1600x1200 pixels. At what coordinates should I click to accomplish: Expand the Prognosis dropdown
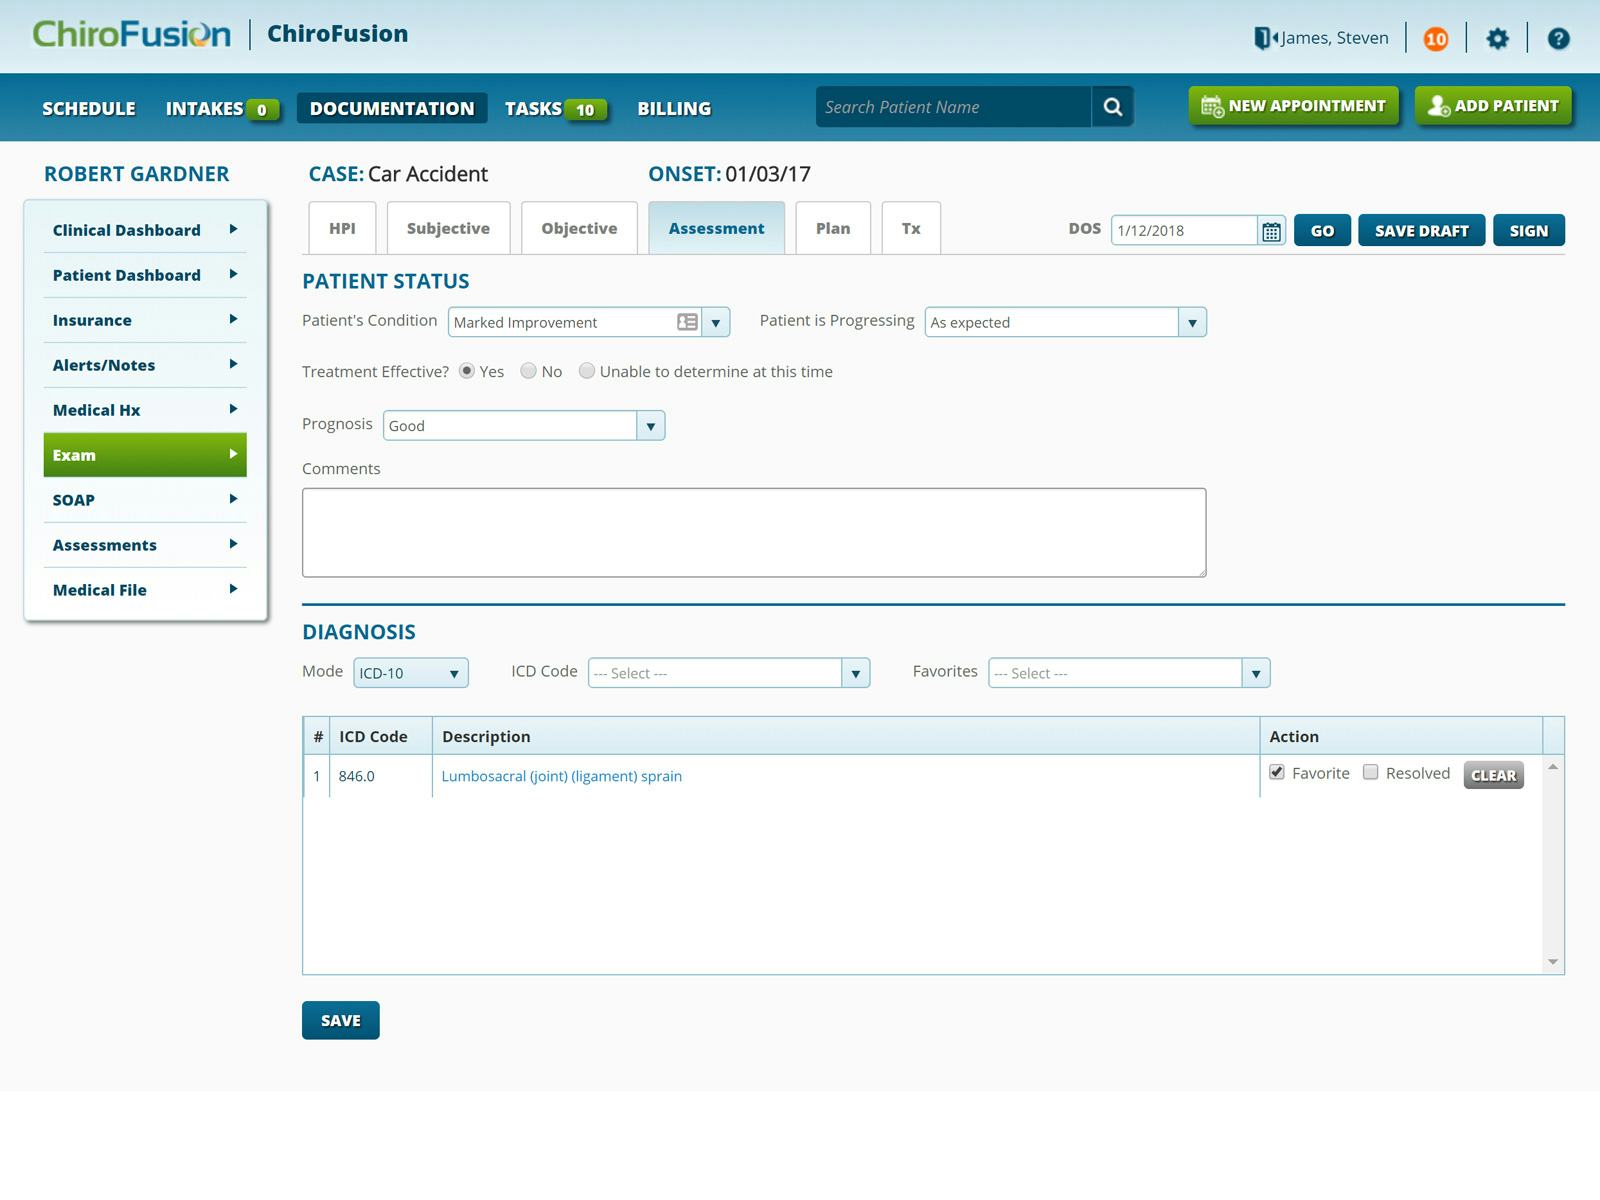point(650,426)
